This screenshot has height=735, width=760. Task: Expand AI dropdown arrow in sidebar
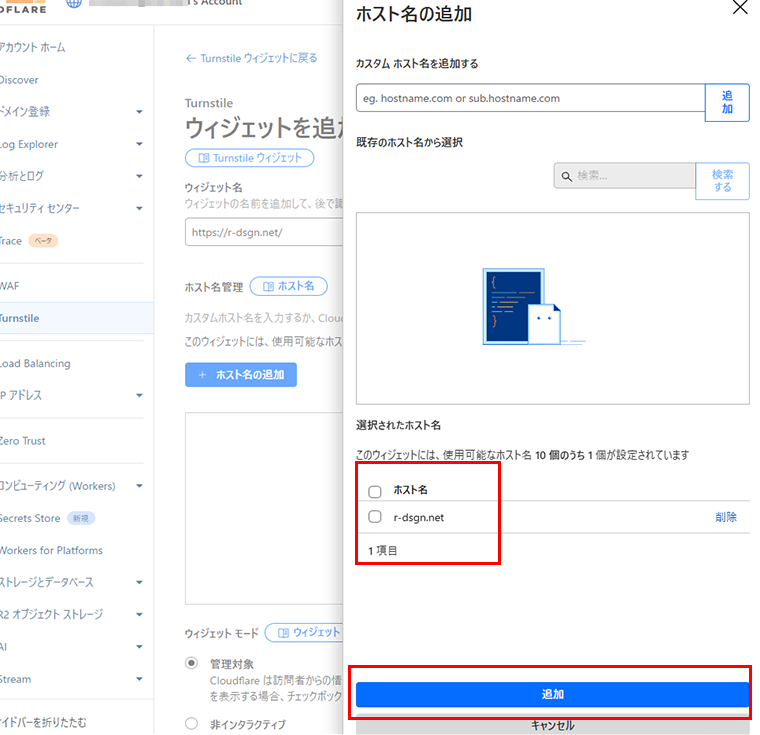coord(139,647)
